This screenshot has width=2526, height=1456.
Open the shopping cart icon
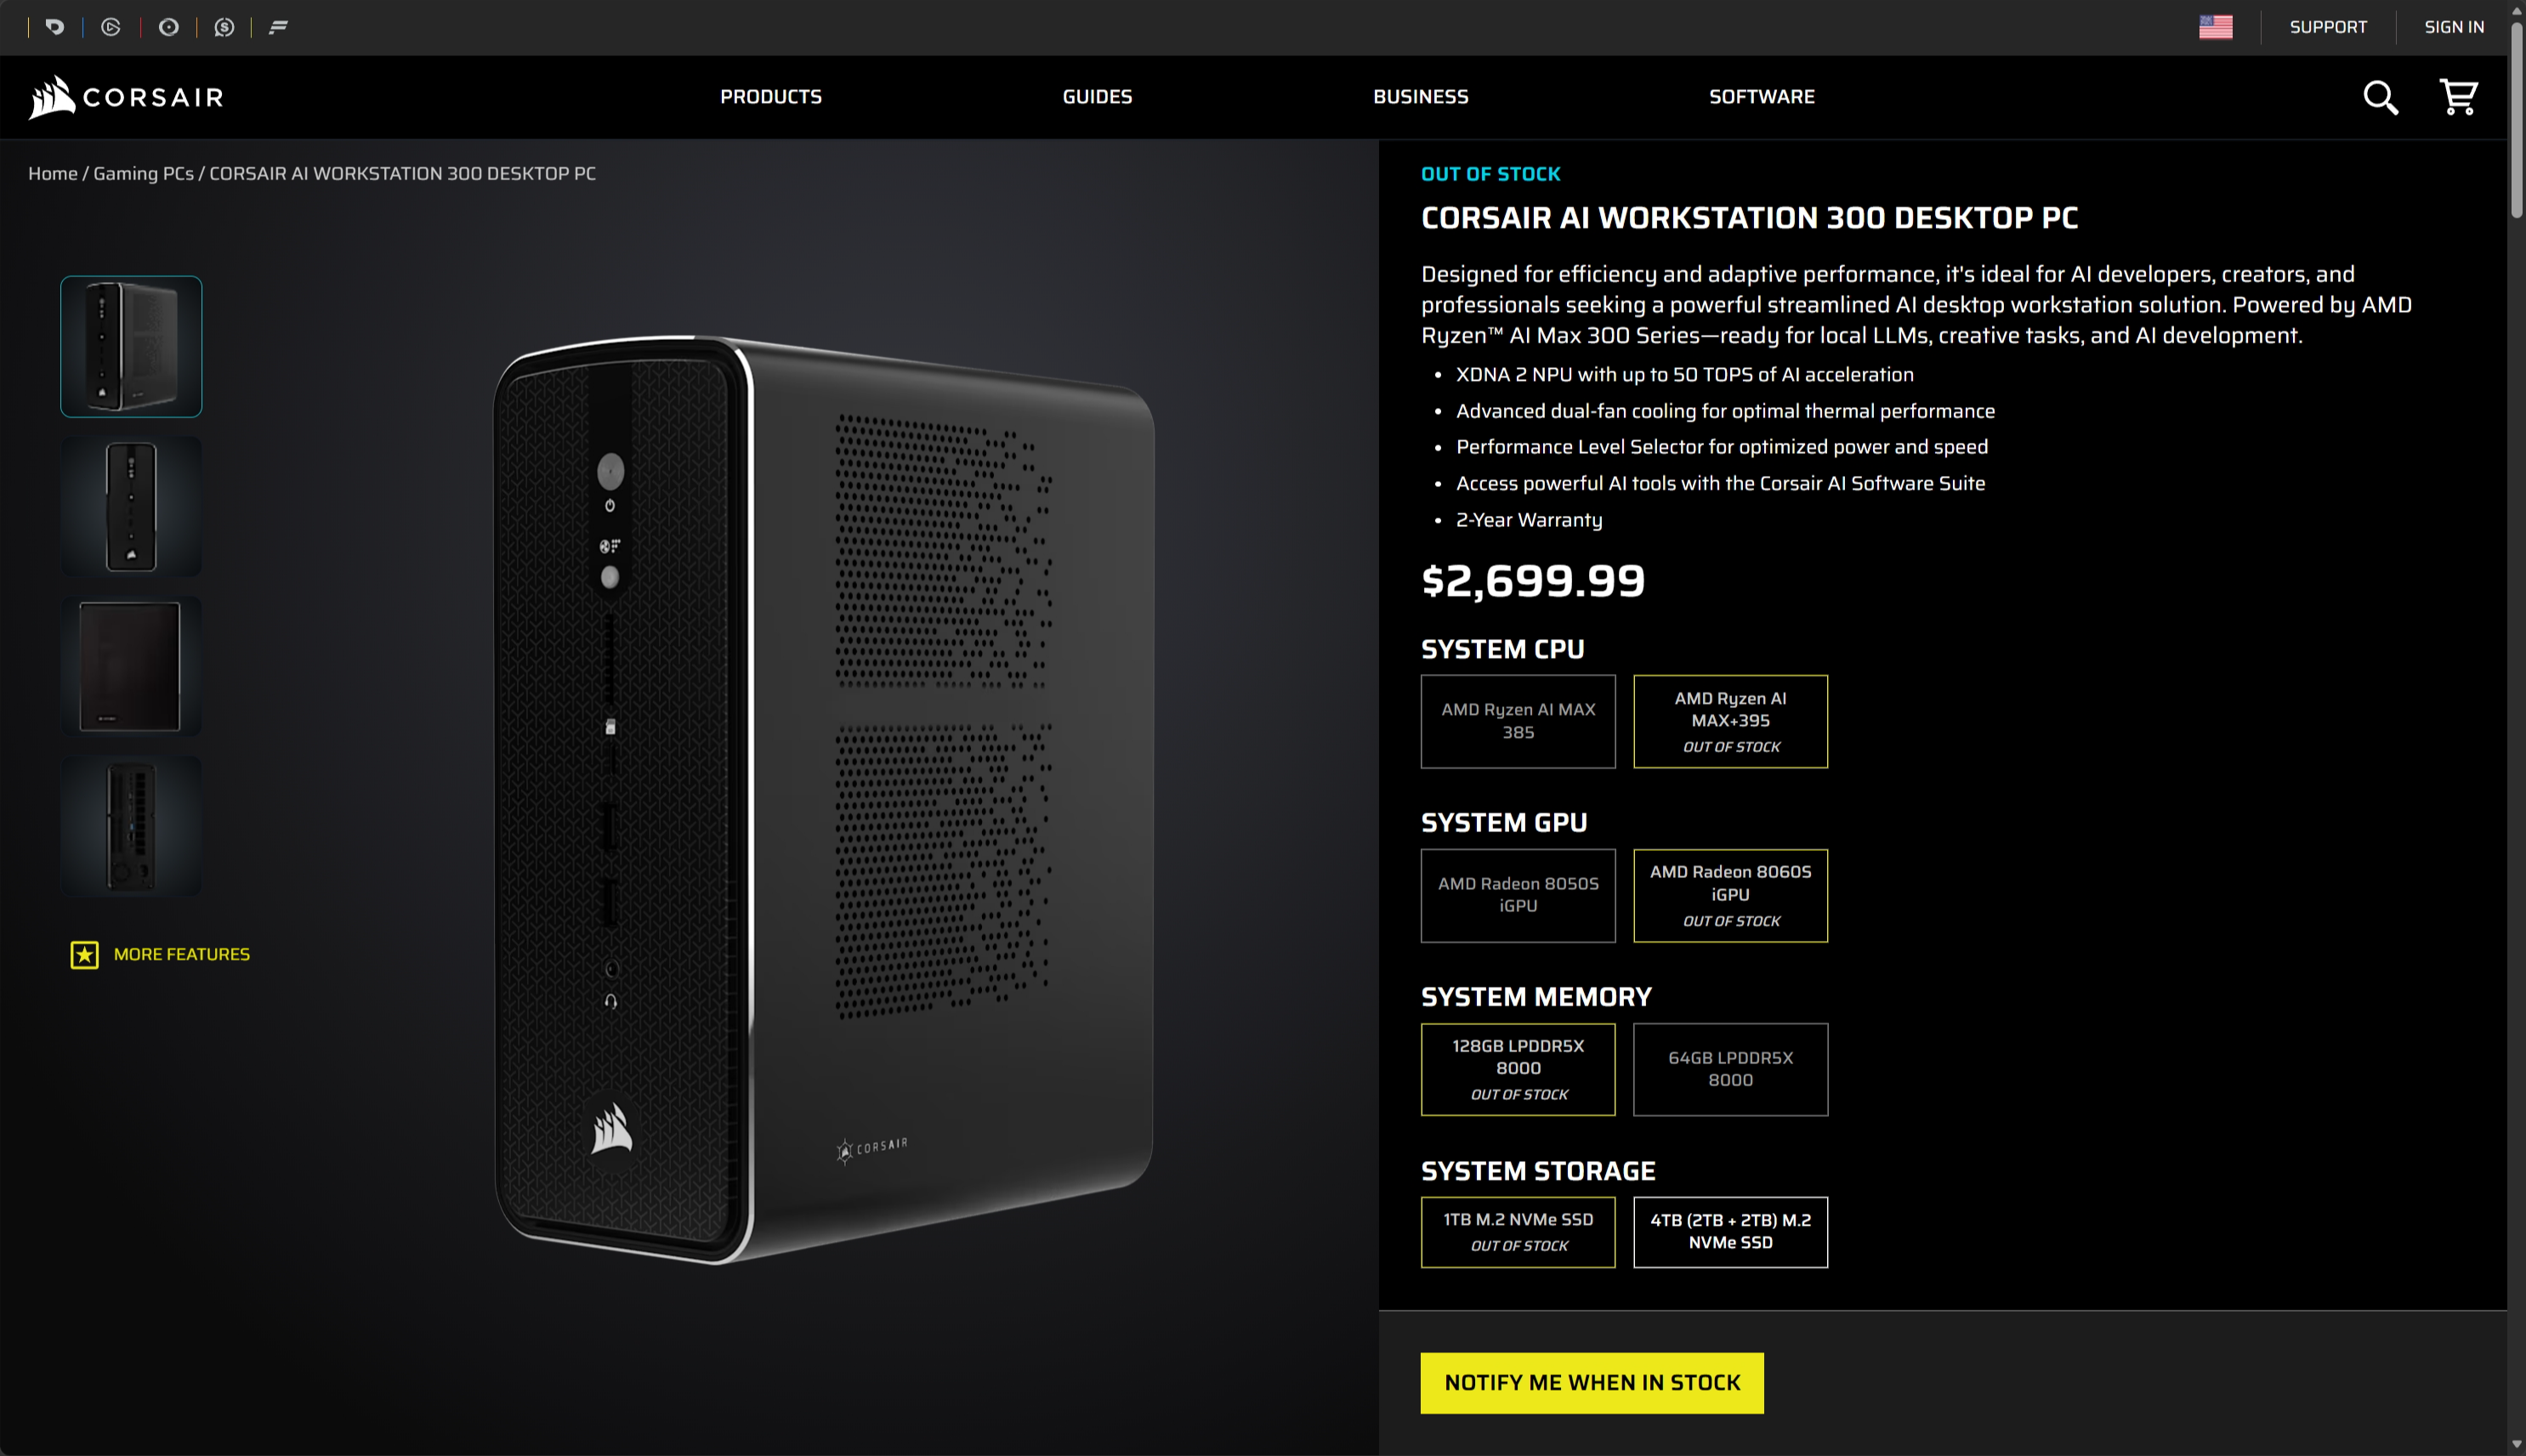click(x=2458, y=97)
